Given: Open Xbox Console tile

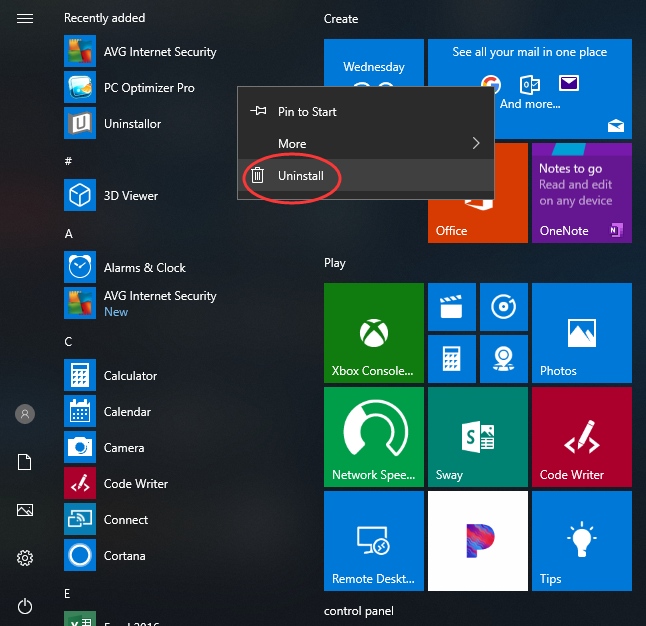Looking at the screenshot, I should pyautogui.click(x=374, y=333).
